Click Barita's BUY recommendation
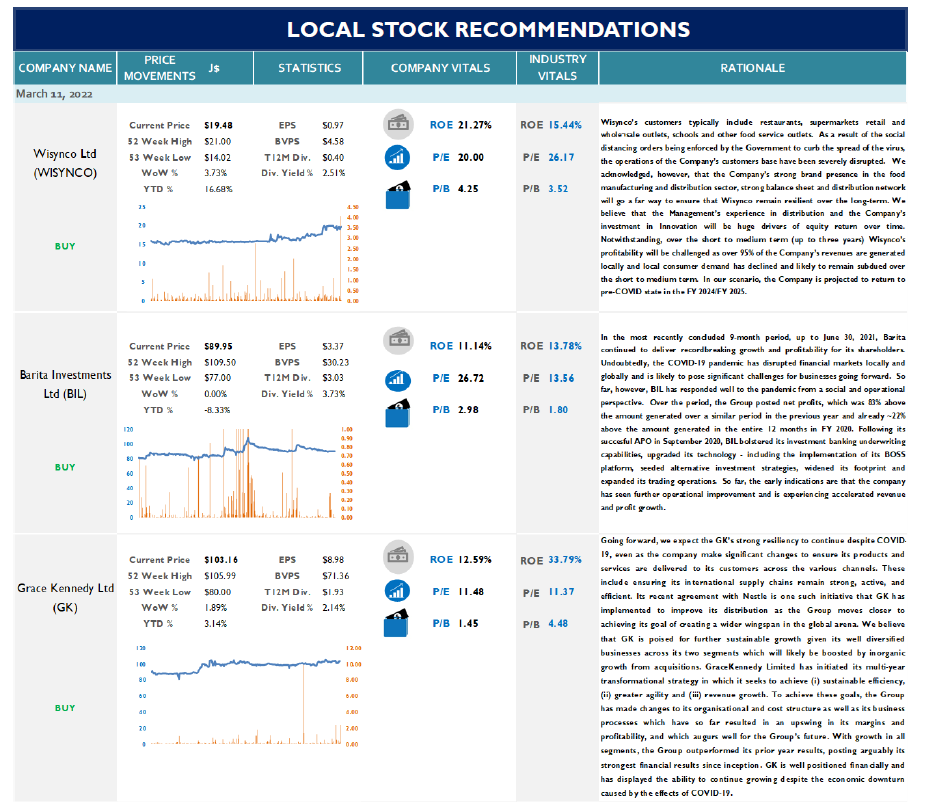This screenshot has height=802, width=934. tap(65, 467)
